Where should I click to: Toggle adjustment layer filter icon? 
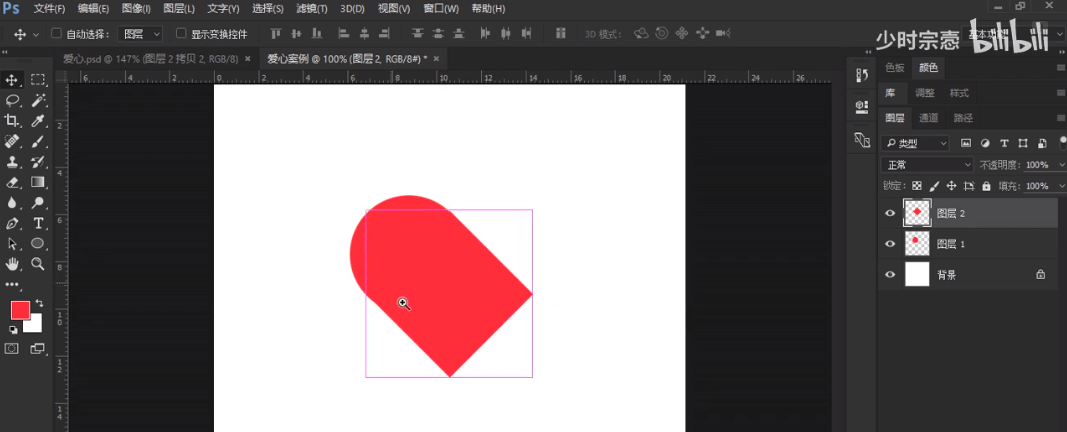(x=985, y=143)
